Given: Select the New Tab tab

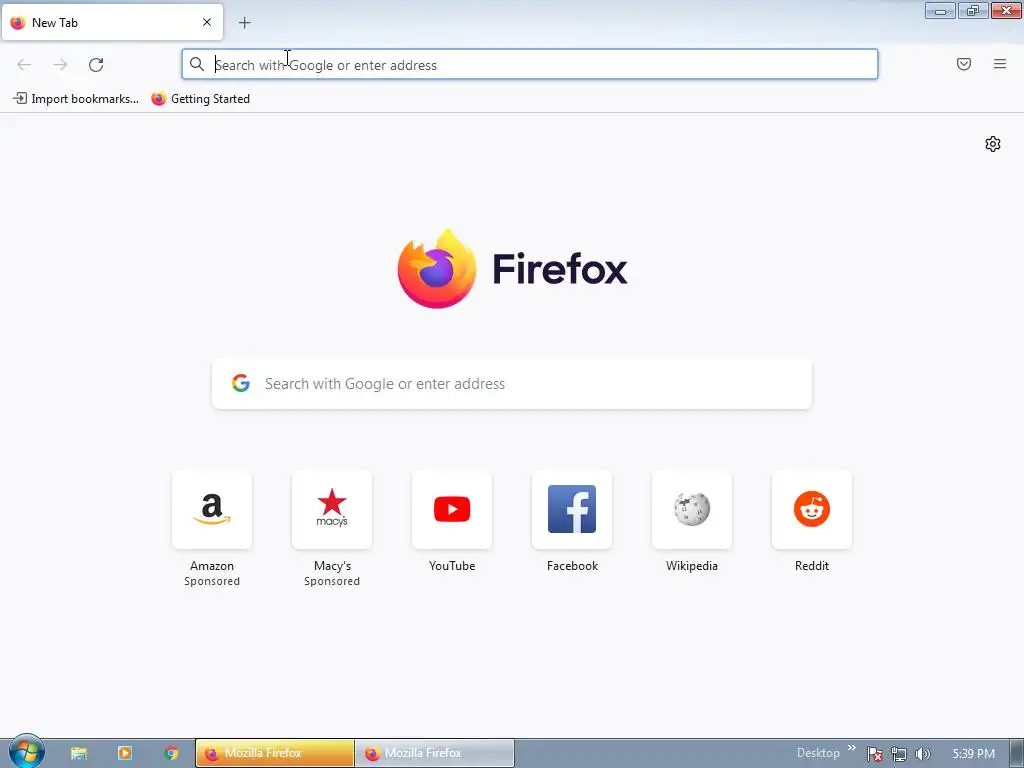Looking at the screenshot, I should 112,22.
